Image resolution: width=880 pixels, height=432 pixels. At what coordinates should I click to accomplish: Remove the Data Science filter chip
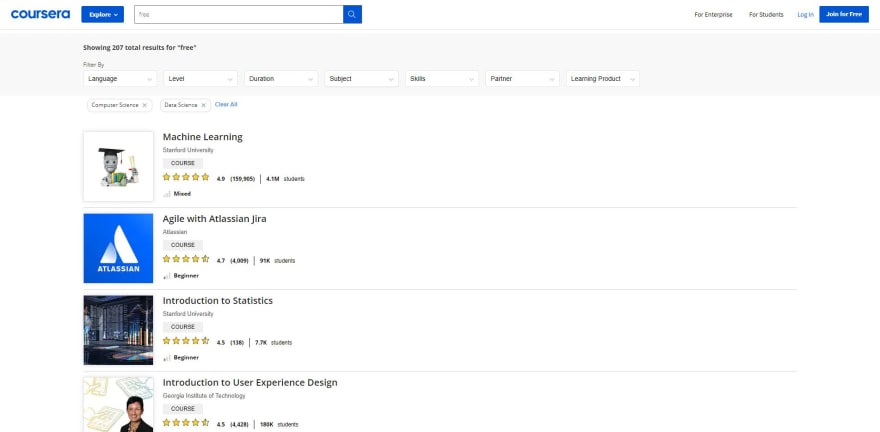click(203, 105)
